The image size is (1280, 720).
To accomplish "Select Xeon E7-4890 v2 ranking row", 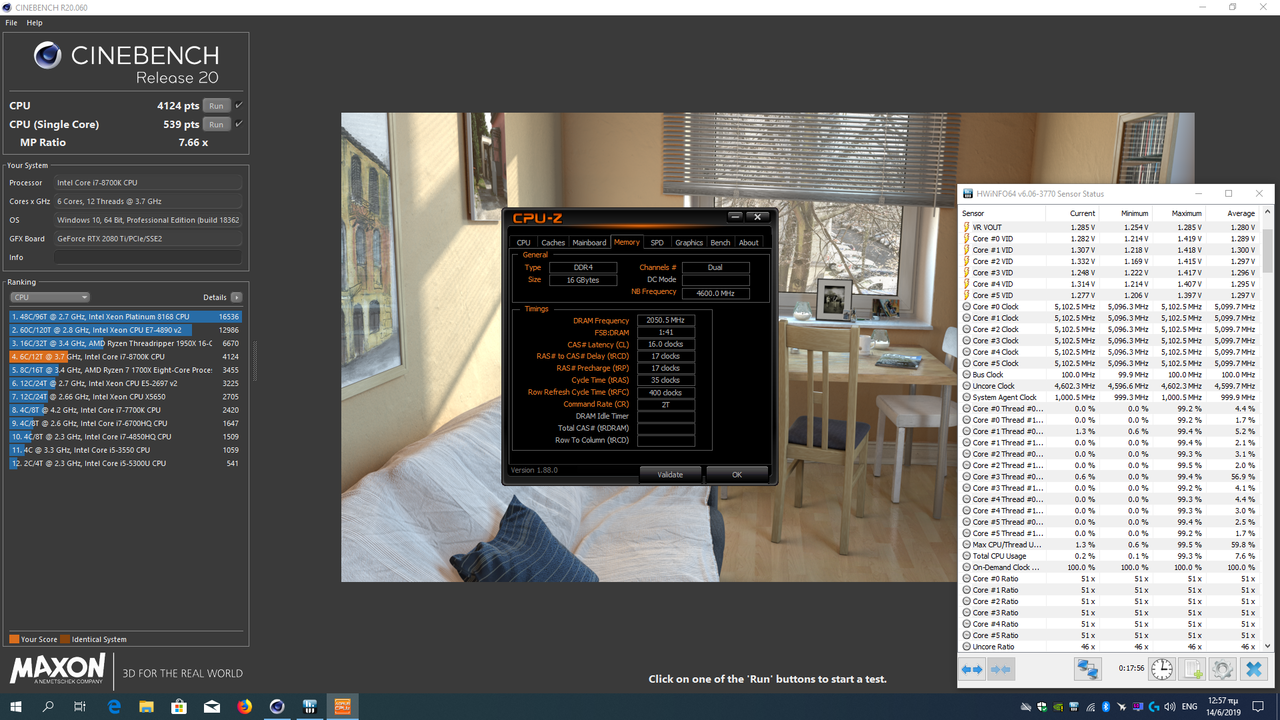I will [x=125, y=329].
